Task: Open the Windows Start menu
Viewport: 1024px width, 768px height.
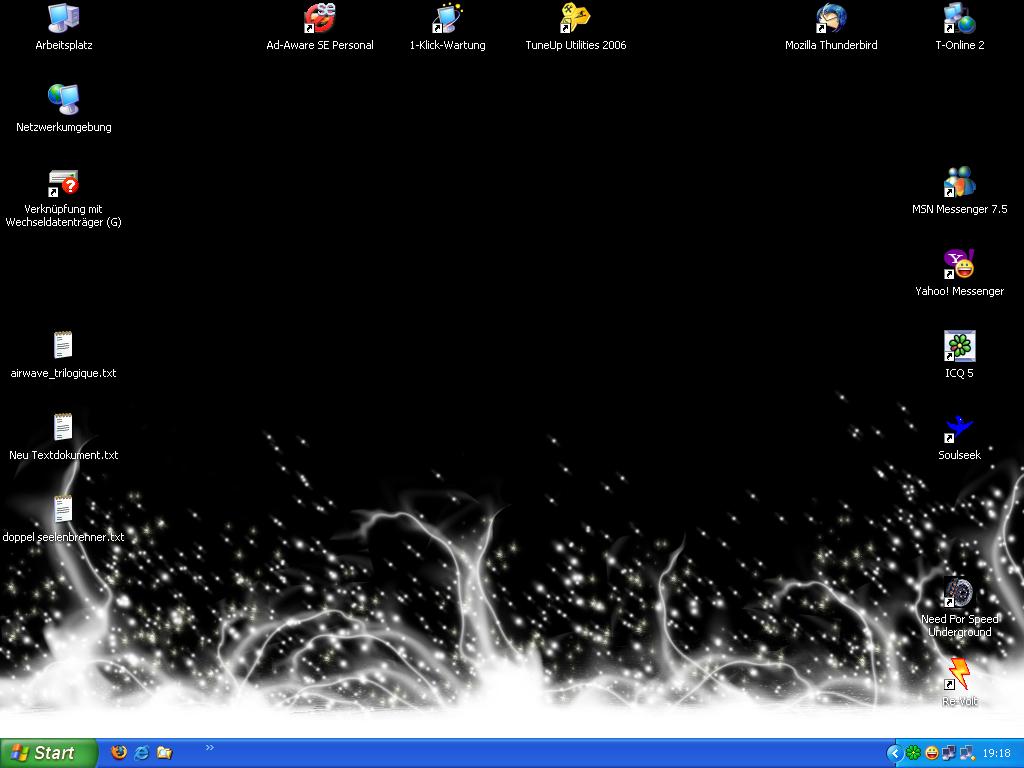Action: point(48,753)
